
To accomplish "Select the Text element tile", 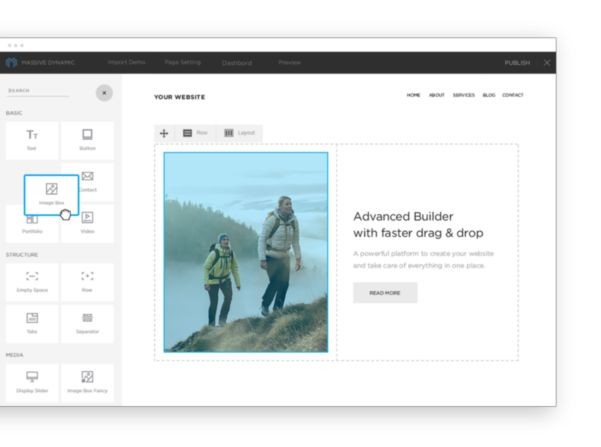I will [x=32, y=140].
